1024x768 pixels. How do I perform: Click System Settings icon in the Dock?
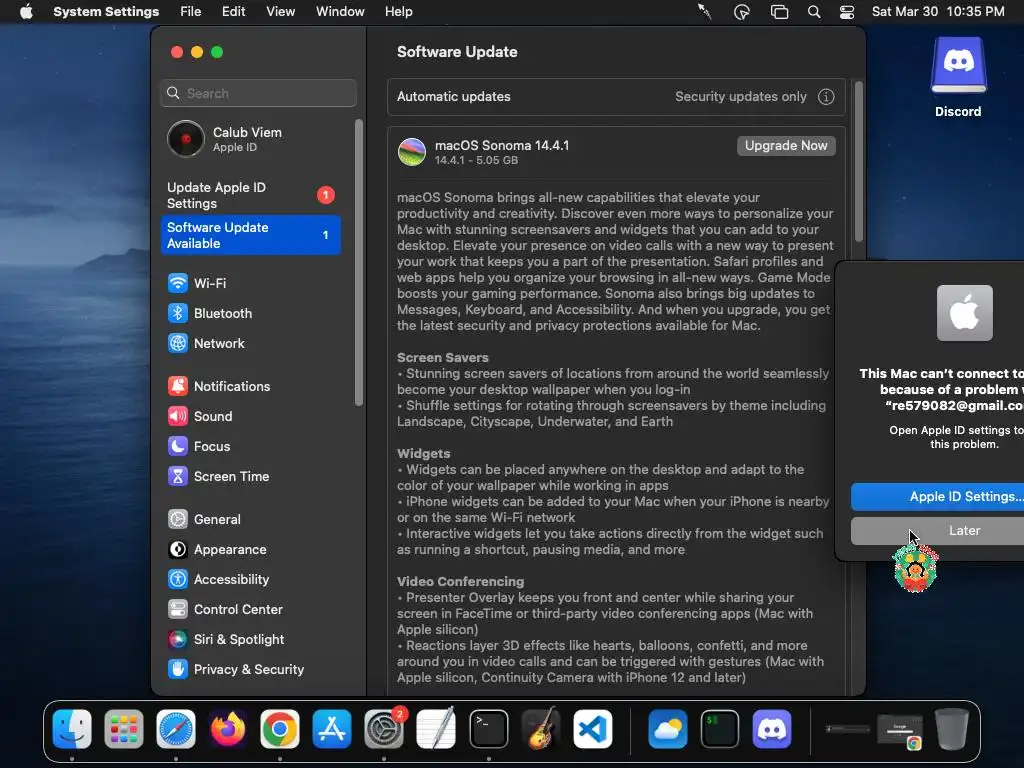click(x=384, y=729)
